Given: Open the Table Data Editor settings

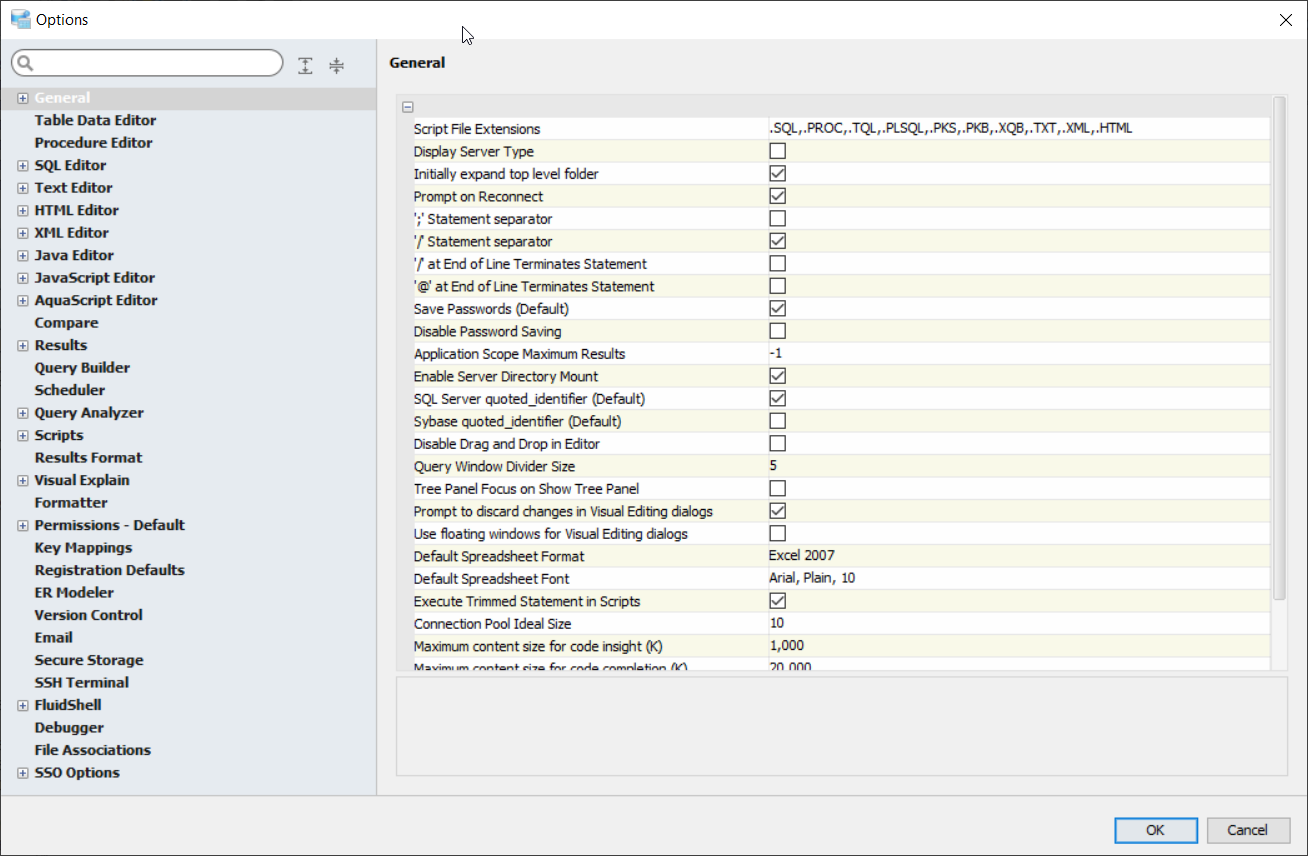Looking at the screenshot, I should pyautogui.click(x=95, y=120).
